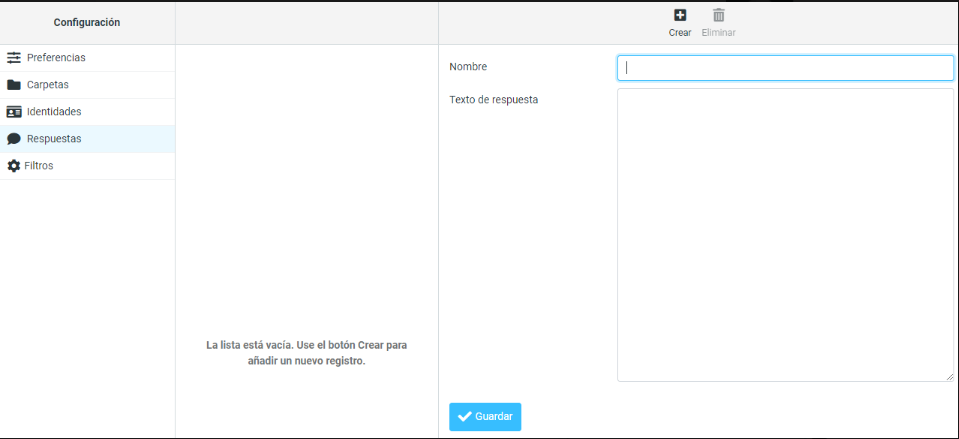Click the Respuestas speech bubble icon

pyautogui.click(x=13, y=139)
